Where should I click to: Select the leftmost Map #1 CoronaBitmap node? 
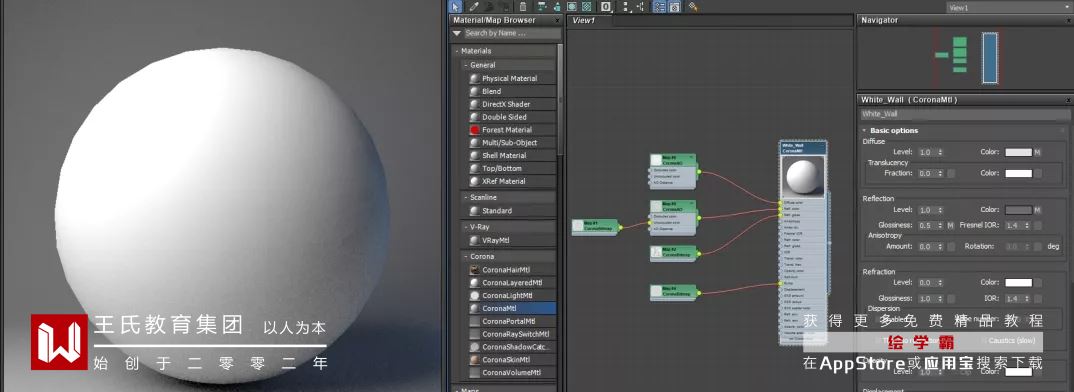click(595, 227)
